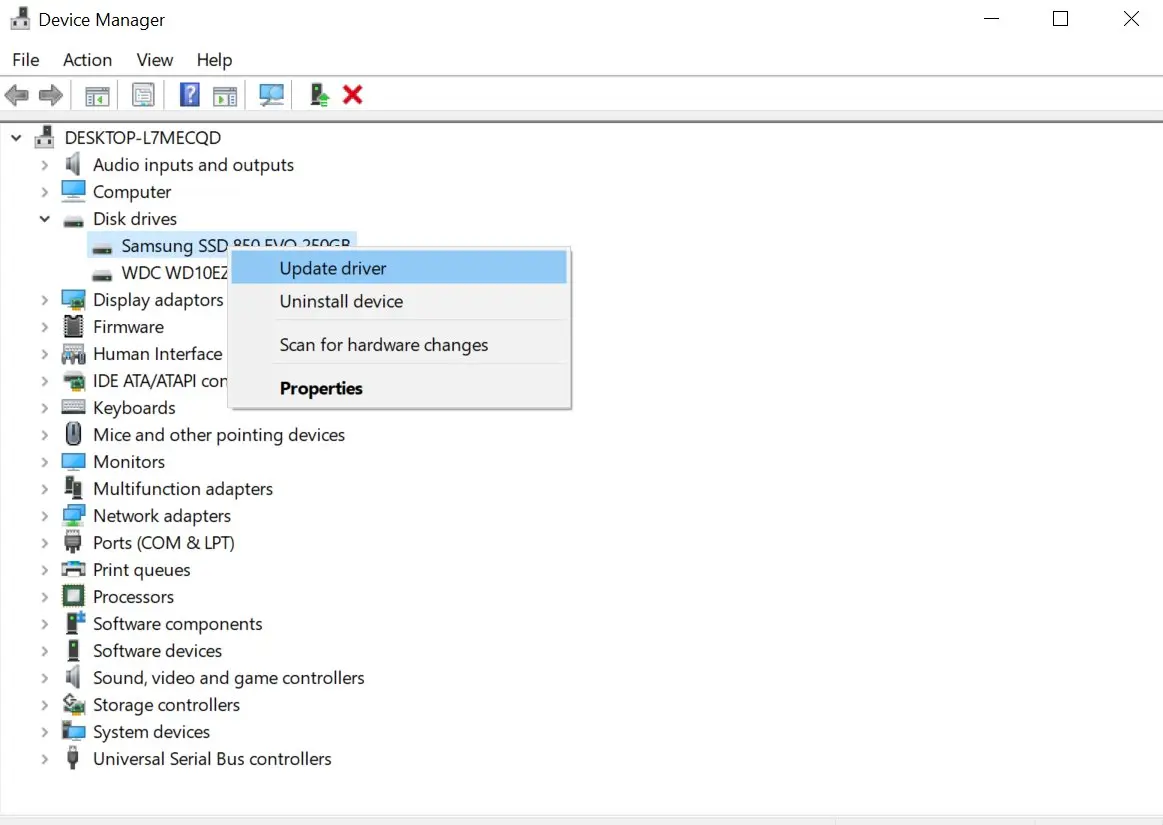The width and height of the screenshot is (1163, 825).
Task: Close the Device Manager window
Action: 1130,19
